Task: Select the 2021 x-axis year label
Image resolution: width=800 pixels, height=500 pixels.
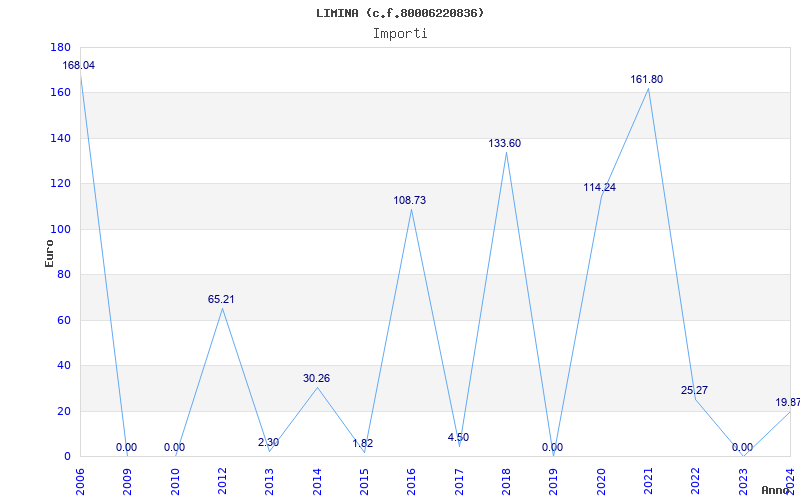Action: pyautogui.click(x=648, y=482)
